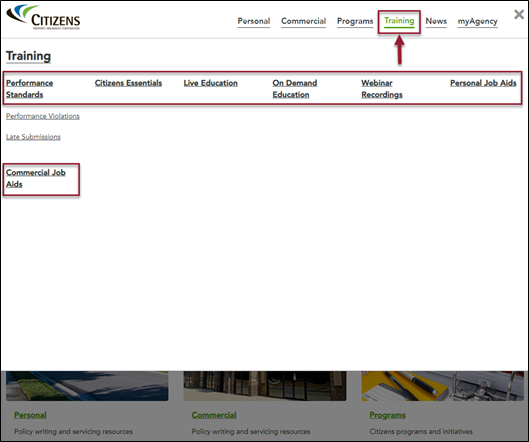The image size is (529, 442).
Task: Open Performance Standards link
Action: pos(30,89)
